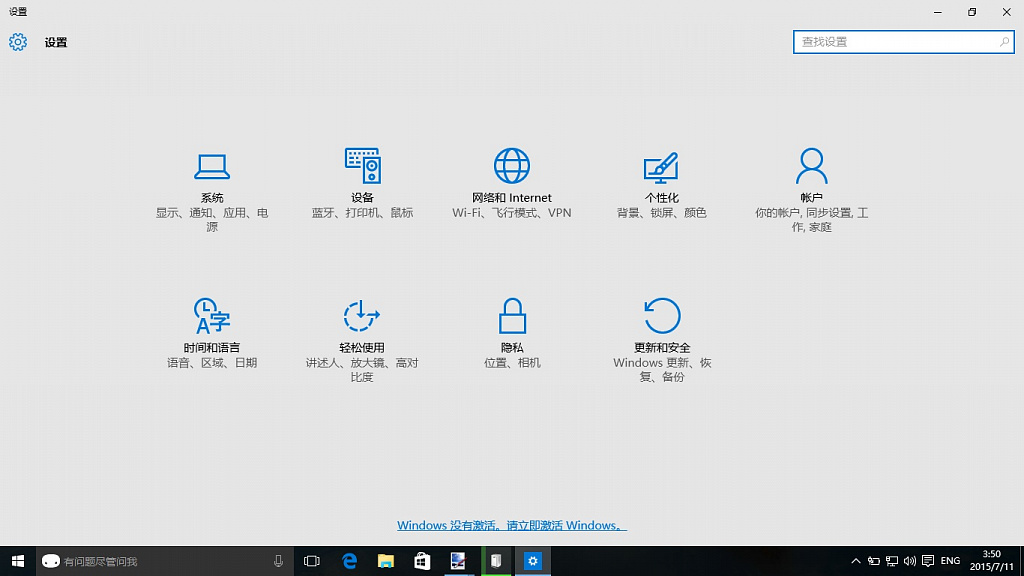
Task: Restore down the 设置 window
Action: point(972,12)
